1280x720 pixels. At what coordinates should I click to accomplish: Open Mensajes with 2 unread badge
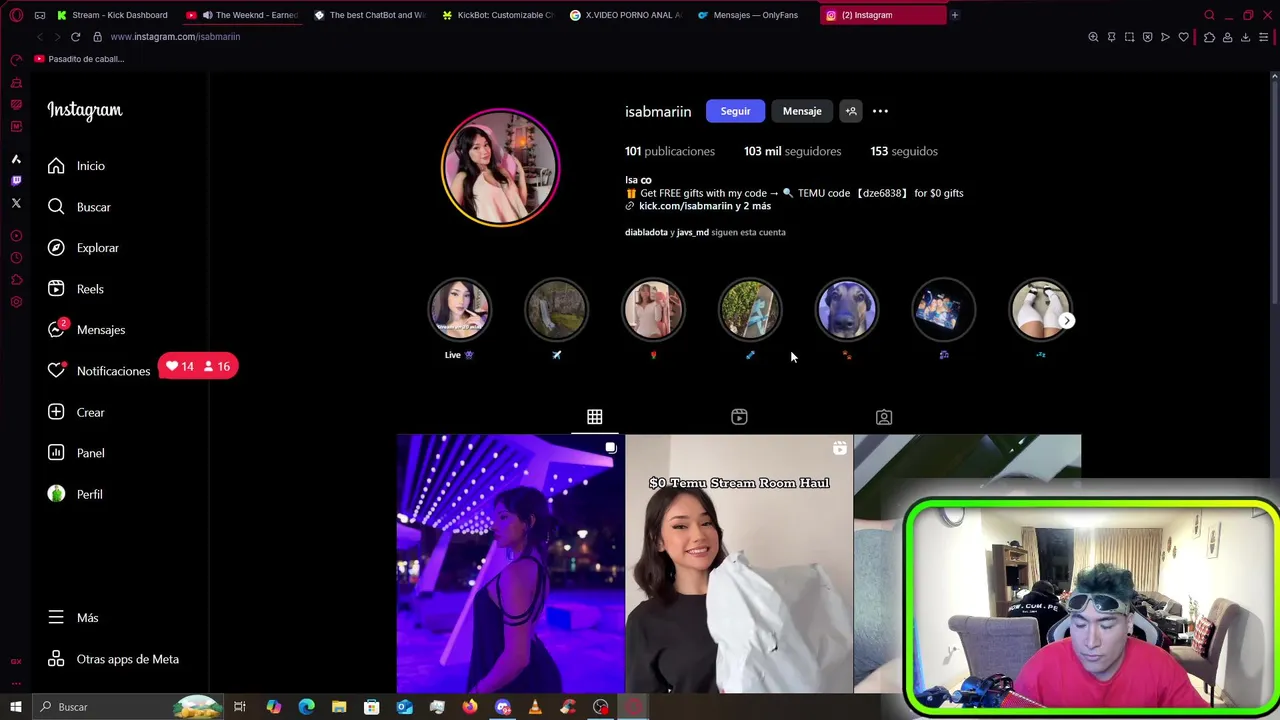point(86,330)
